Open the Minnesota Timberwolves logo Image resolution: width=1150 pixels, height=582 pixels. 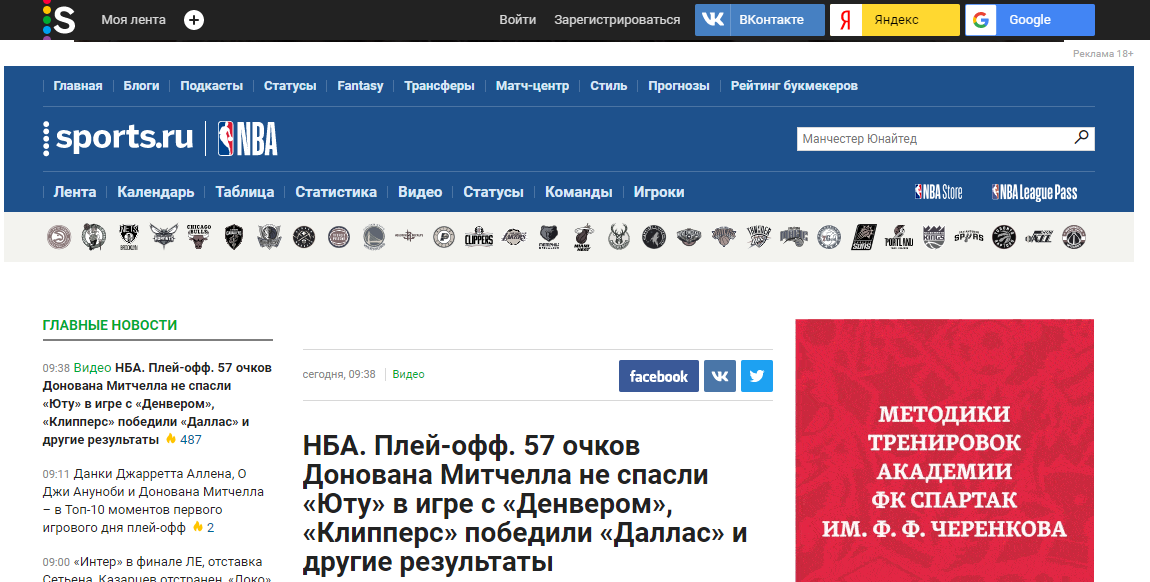point(653,237)
